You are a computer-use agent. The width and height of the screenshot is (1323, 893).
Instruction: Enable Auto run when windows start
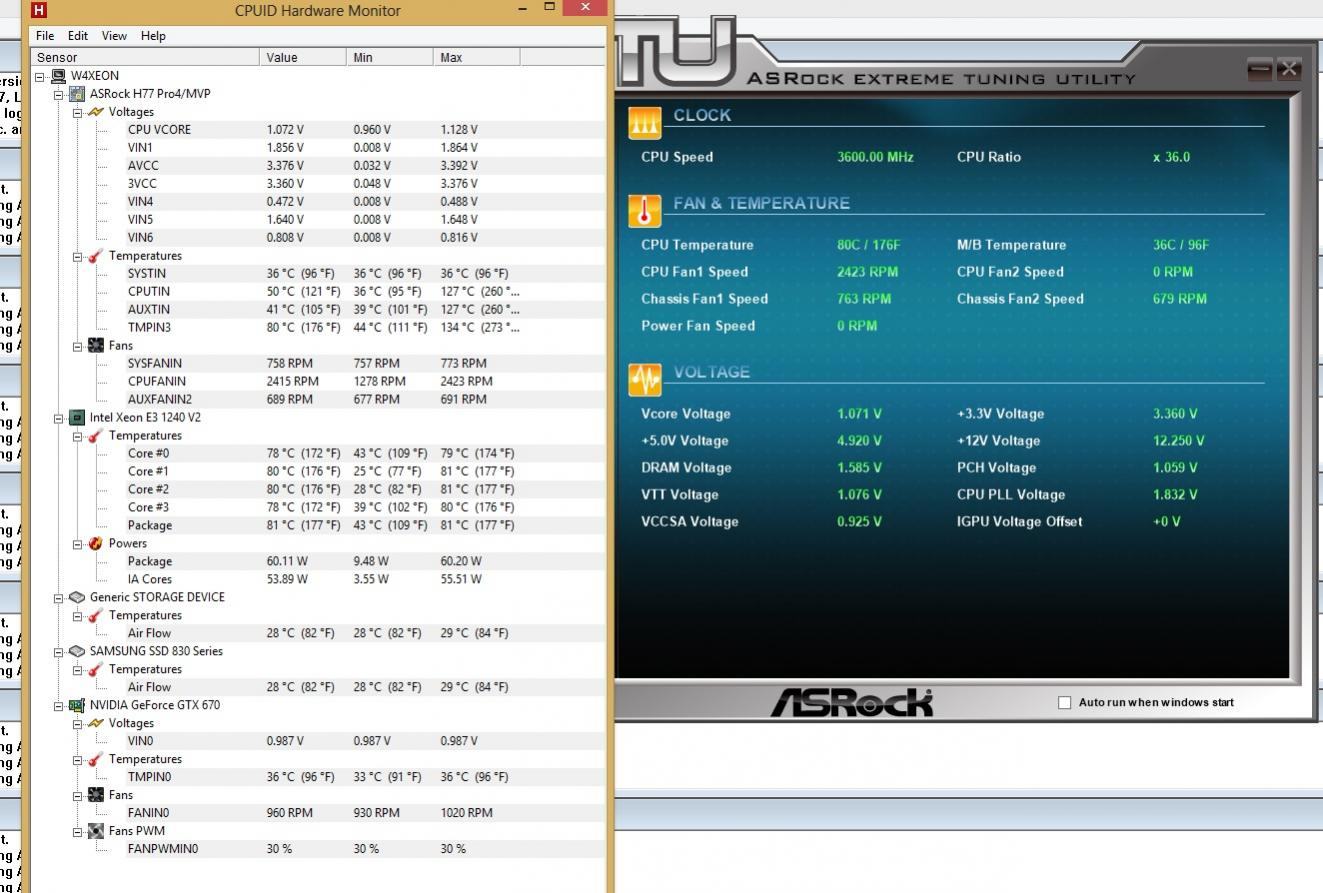point(1064,702)
